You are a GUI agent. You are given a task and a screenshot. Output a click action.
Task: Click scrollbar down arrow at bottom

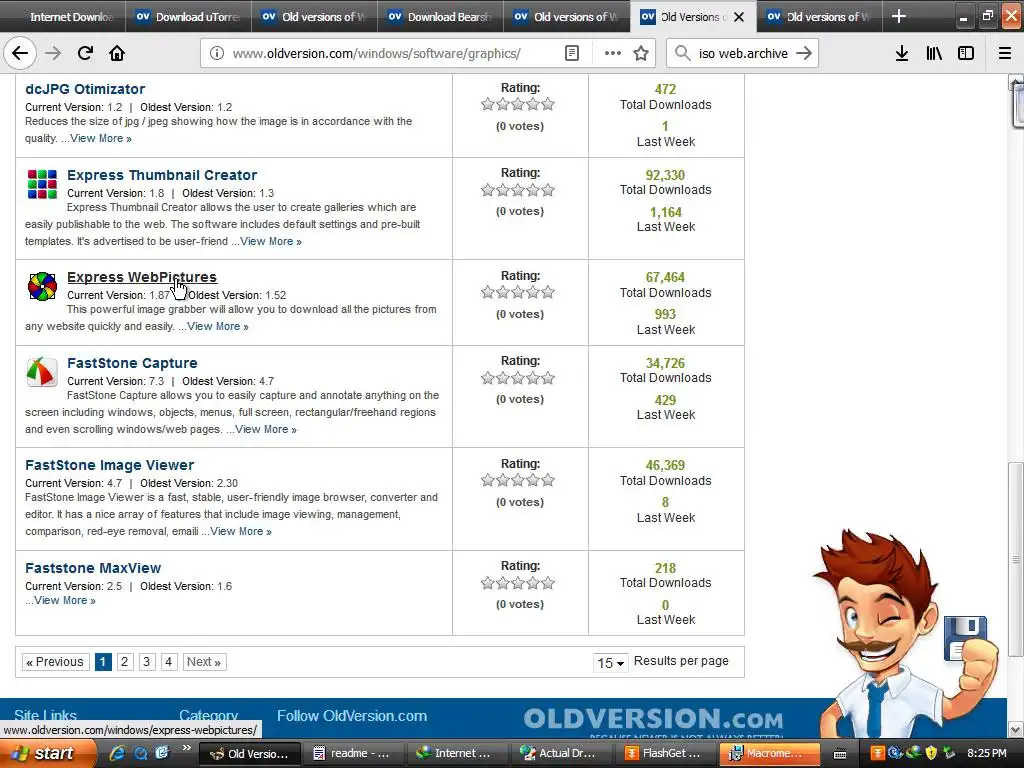tap(1016, 729)
